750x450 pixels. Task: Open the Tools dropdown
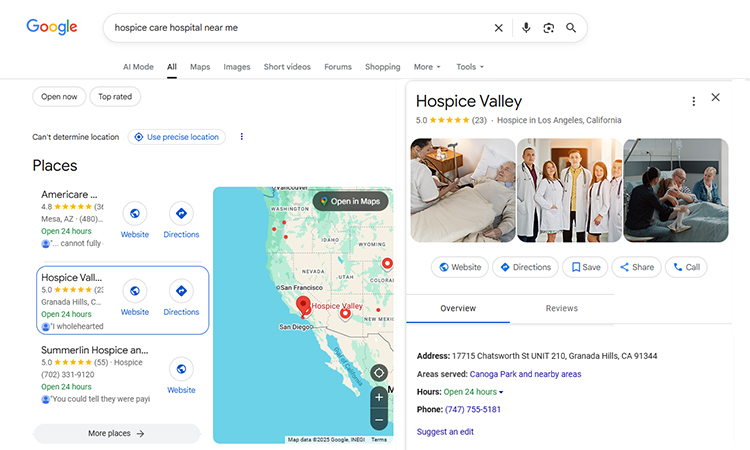470,67
